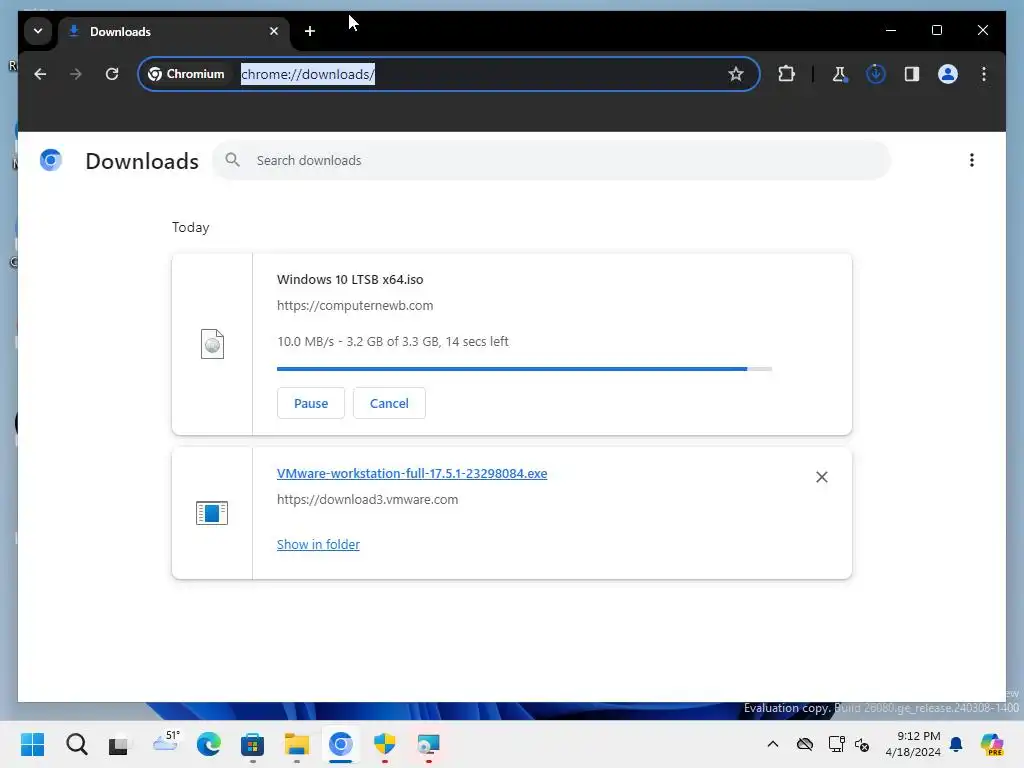The width and height of the screenshot is (1024, 768).
Task: Click the forward navigation arrow
Action: [x=76, y=74]
